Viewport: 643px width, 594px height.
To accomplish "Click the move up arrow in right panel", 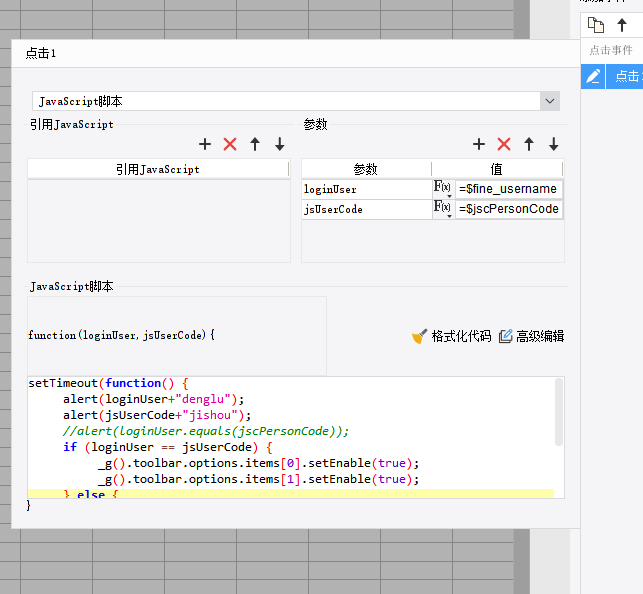I will (622, 25).
